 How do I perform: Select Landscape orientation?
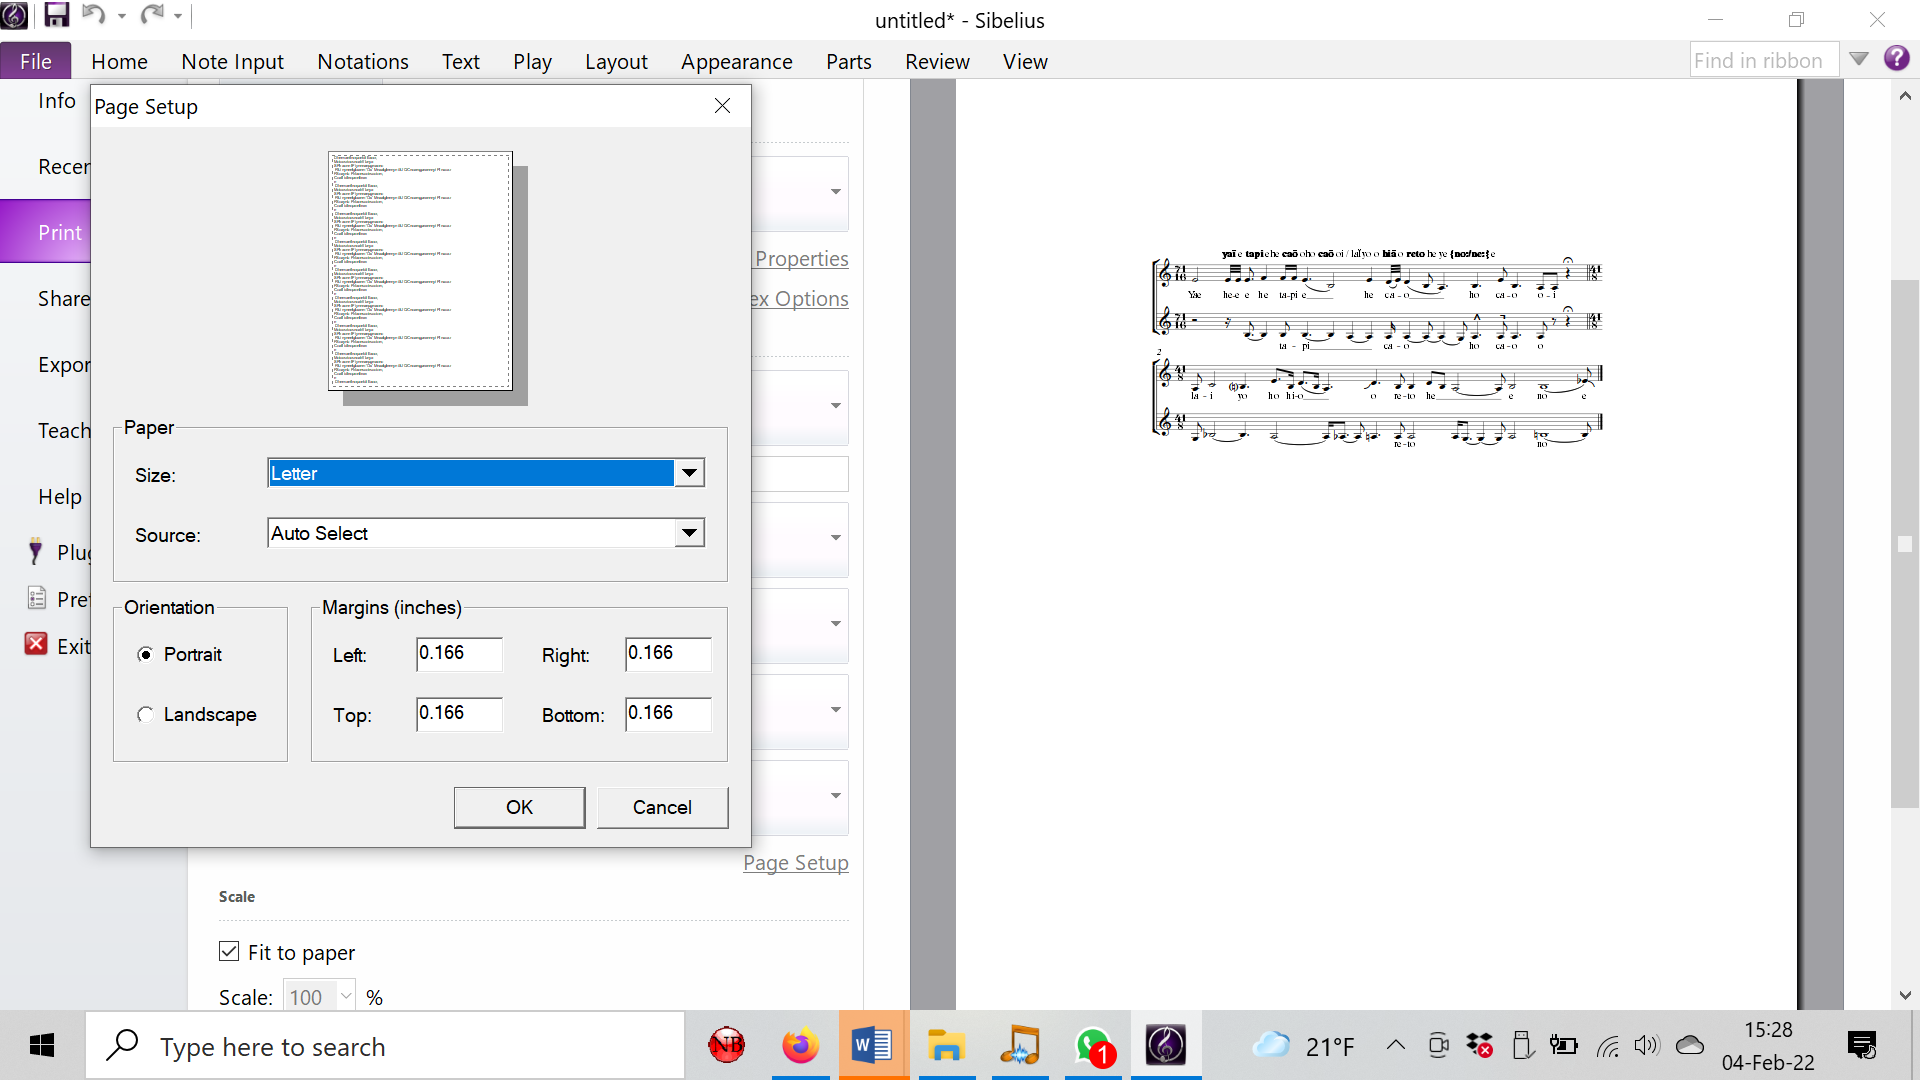coord(145,714)
